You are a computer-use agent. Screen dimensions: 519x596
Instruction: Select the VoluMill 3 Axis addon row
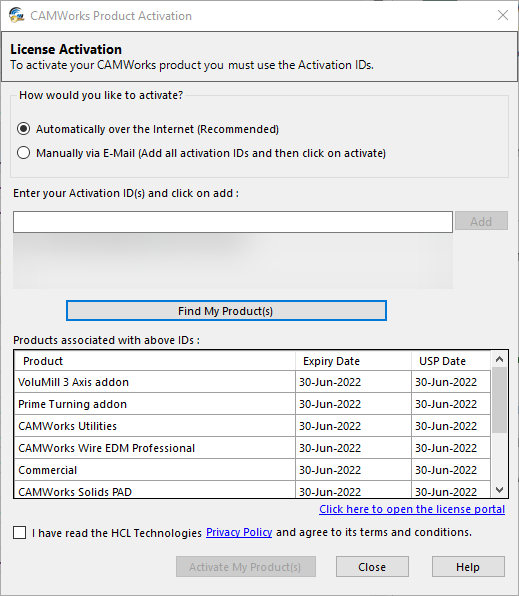coord(252,382)
